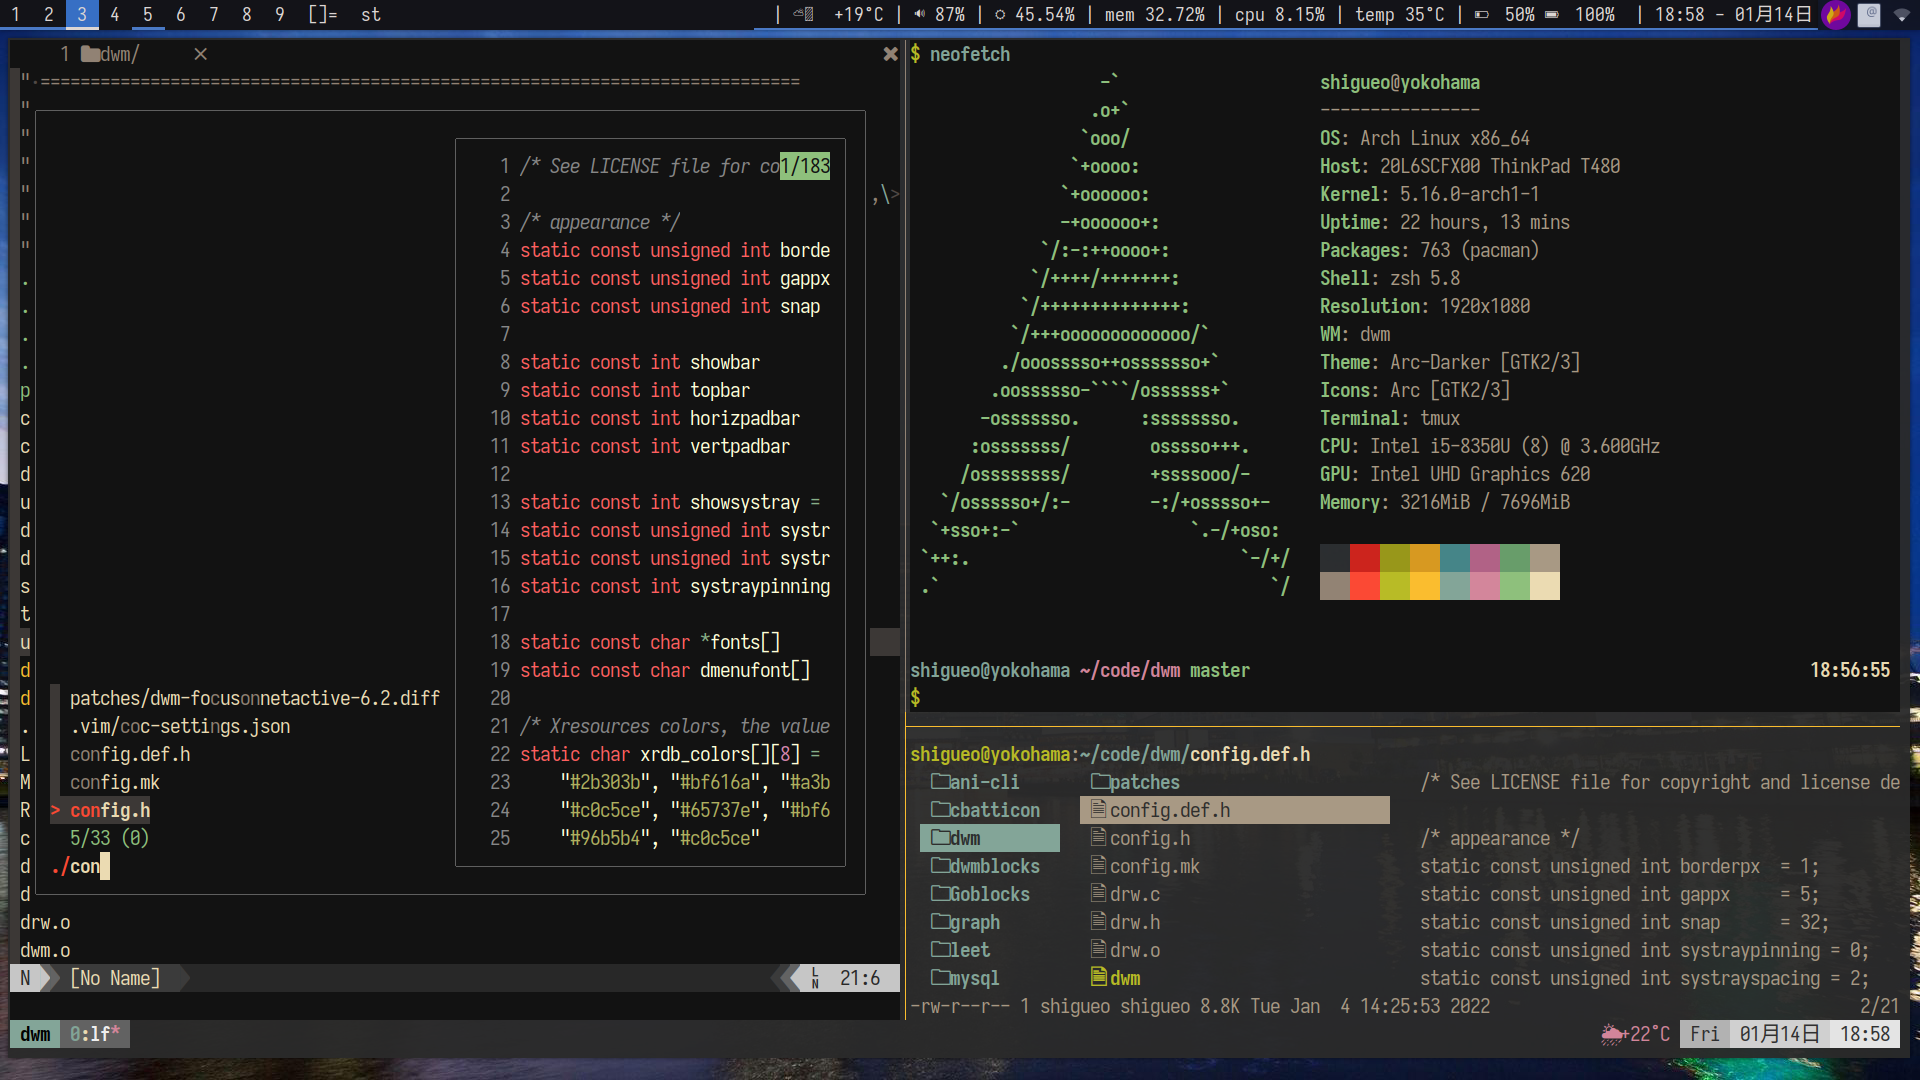The image size is (1920, 1080).
Task: Click the N mode indicator in vim's statusline
Action: pyautogui.click(x=25, y=978)
